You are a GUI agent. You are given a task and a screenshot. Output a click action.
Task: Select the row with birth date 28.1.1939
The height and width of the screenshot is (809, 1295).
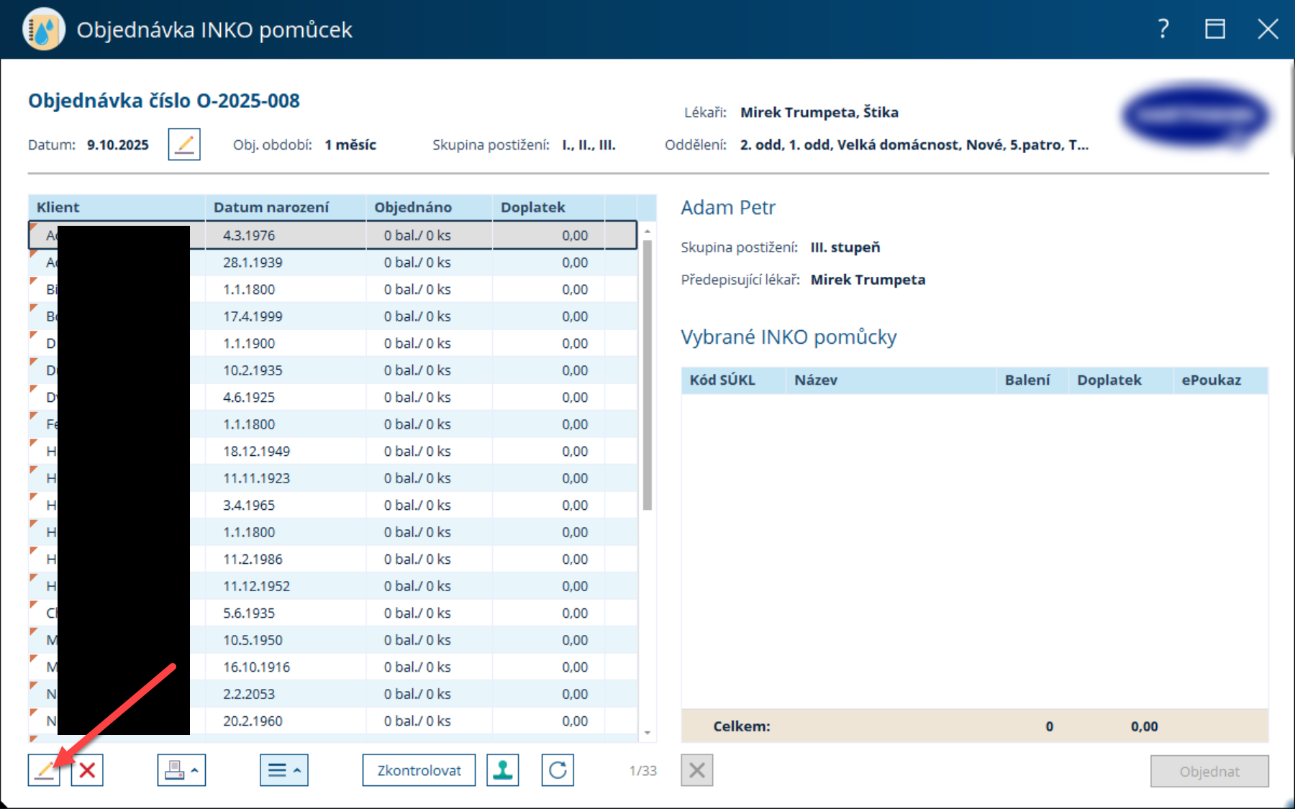333,262
